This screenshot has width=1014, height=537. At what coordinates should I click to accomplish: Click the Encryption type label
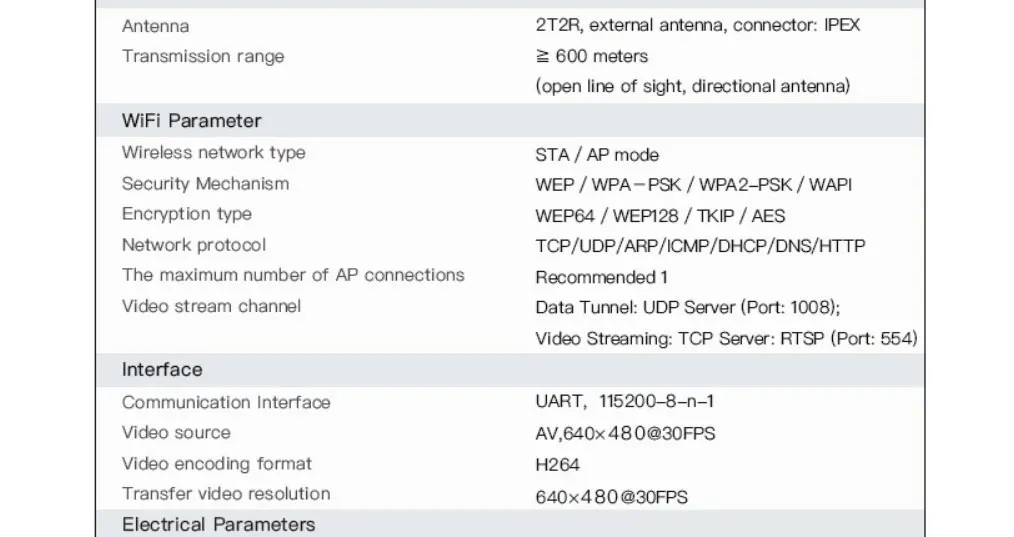pos(186,214)
